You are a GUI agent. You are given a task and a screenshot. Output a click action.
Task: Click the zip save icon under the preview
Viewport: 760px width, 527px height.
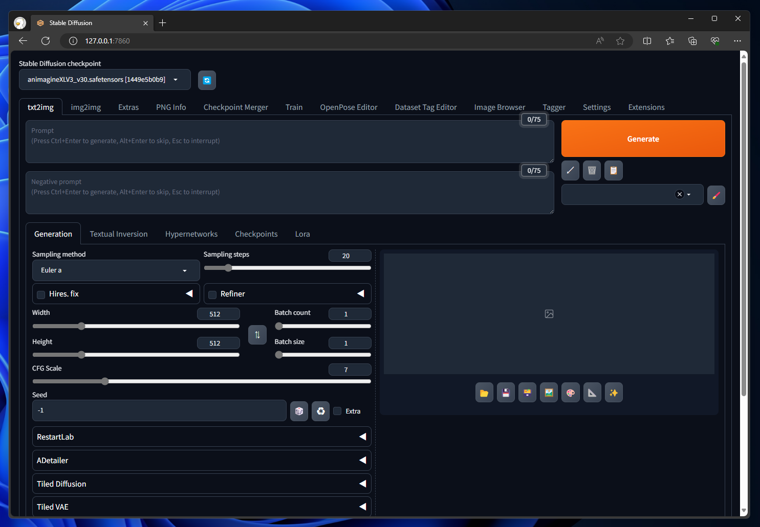(527, 393)
